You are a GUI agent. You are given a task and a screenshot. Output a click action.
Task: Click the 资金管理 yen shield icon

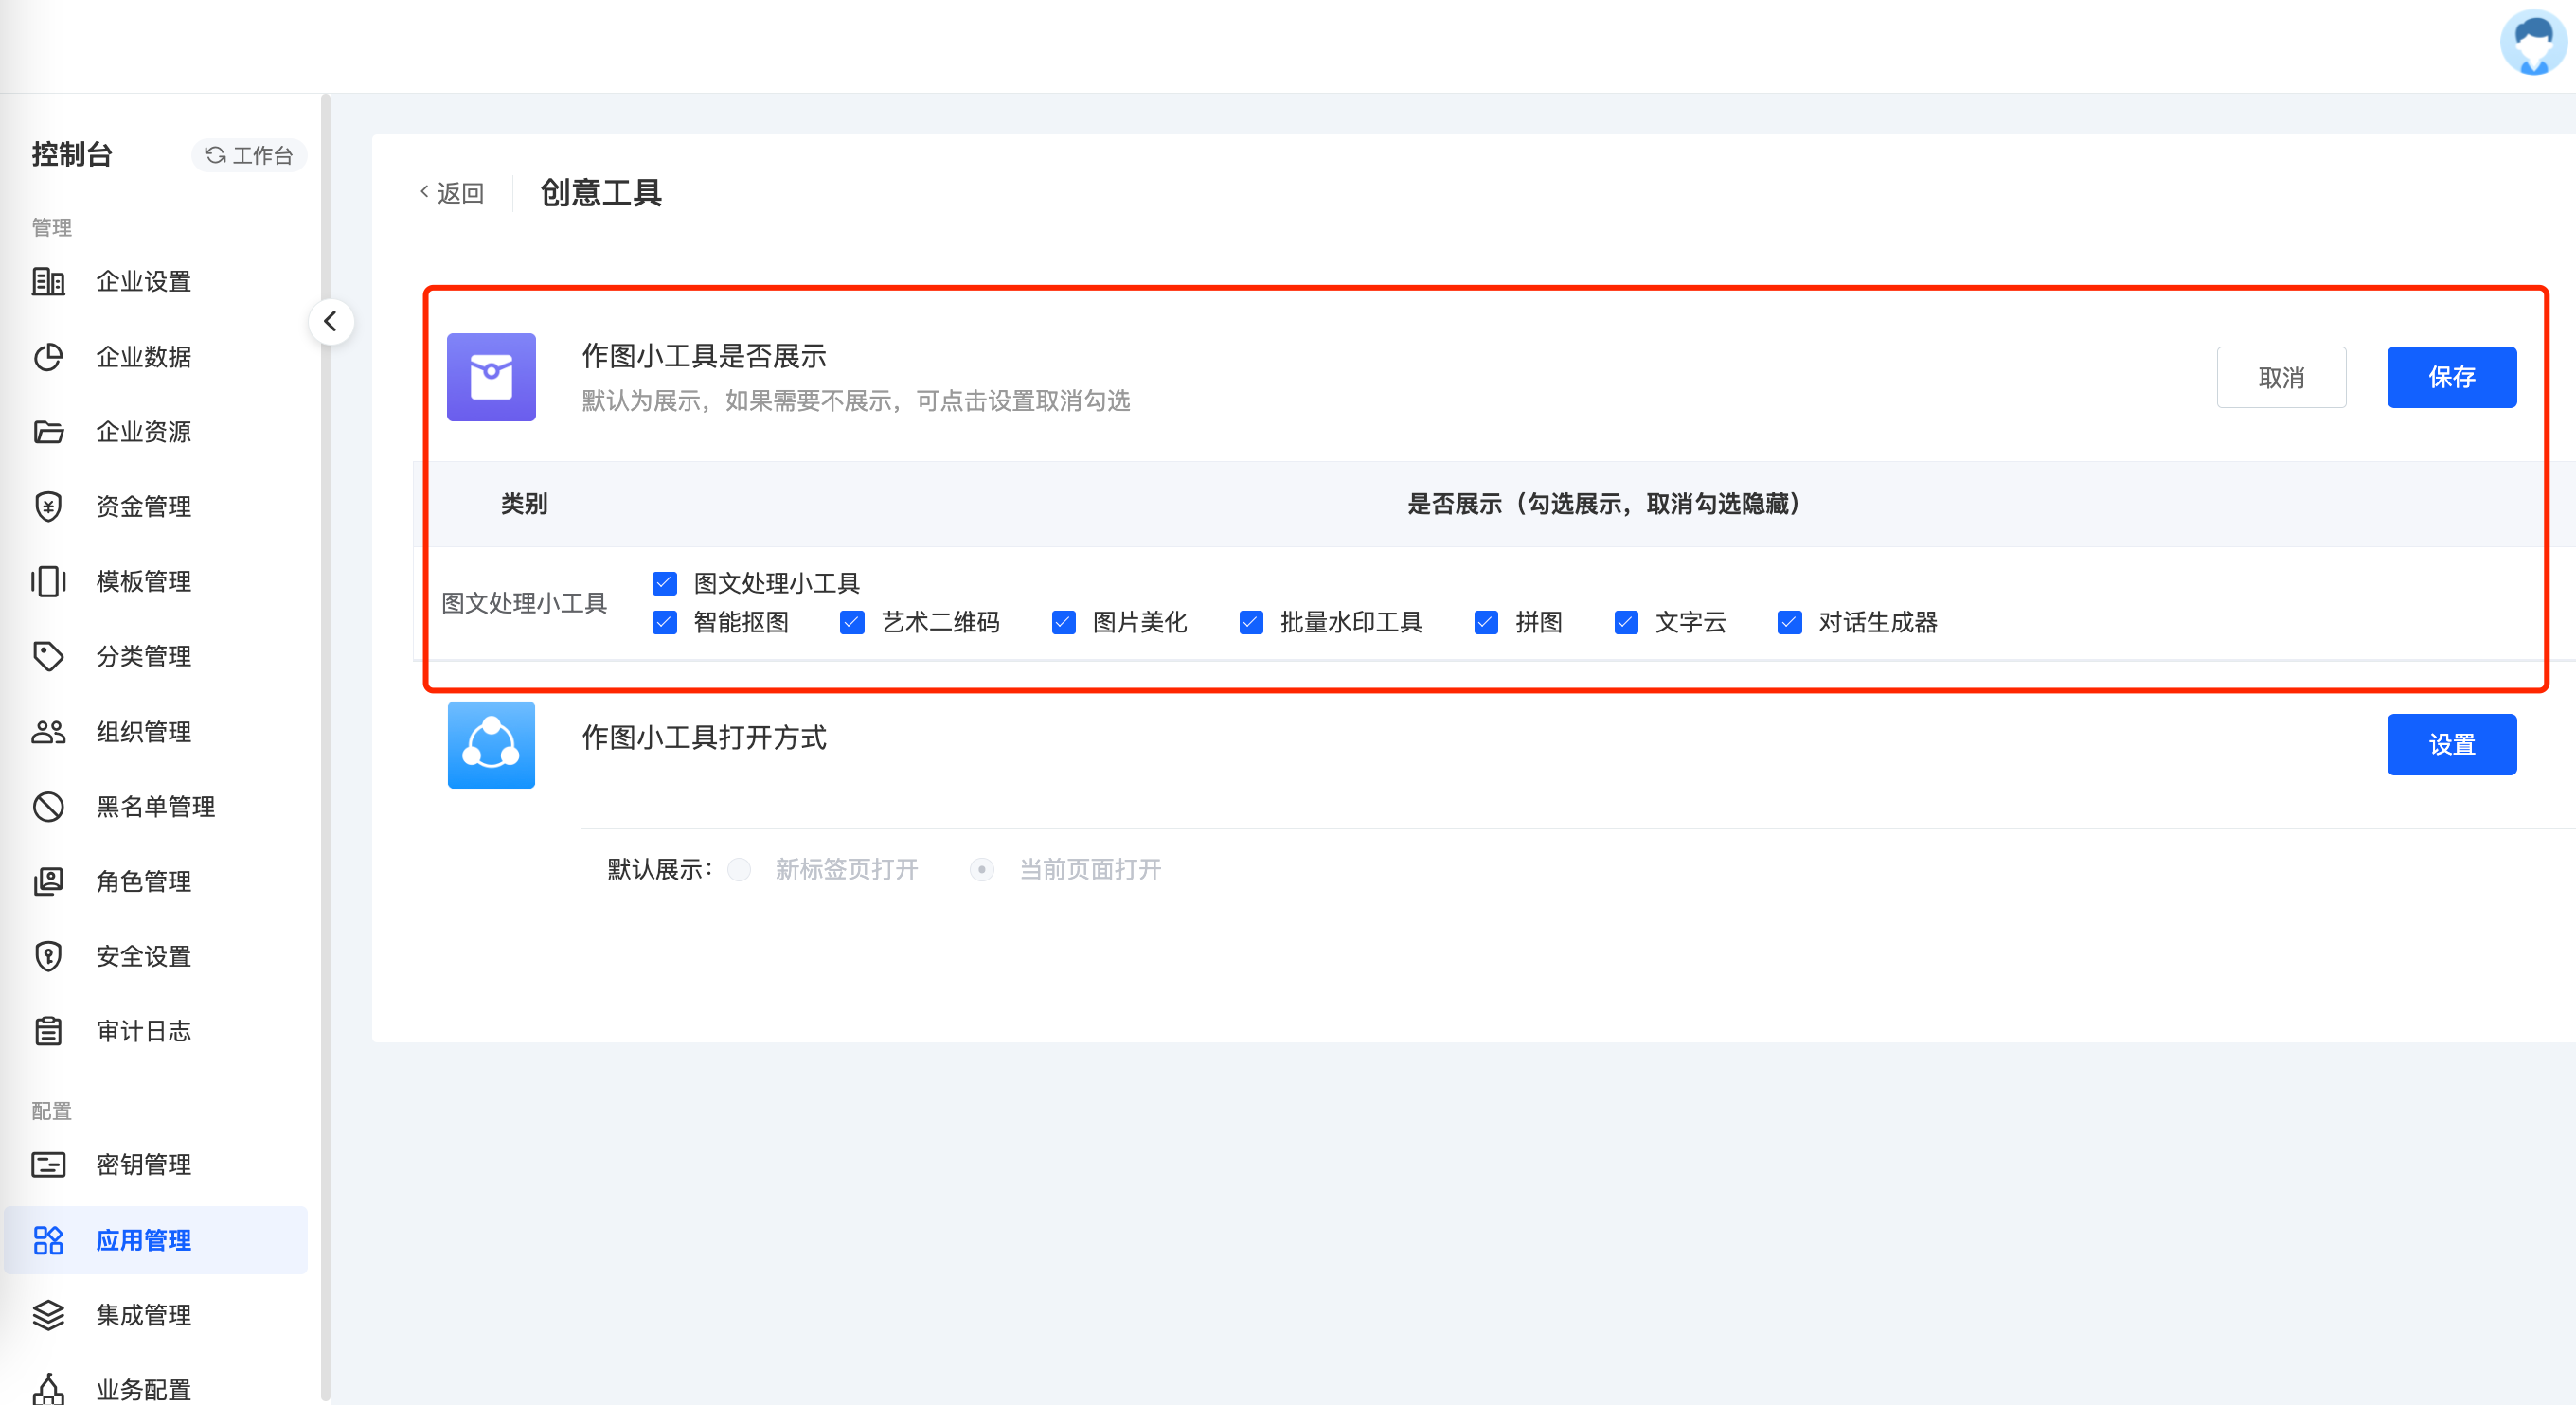pyautogui.click(x=48, y=507)
